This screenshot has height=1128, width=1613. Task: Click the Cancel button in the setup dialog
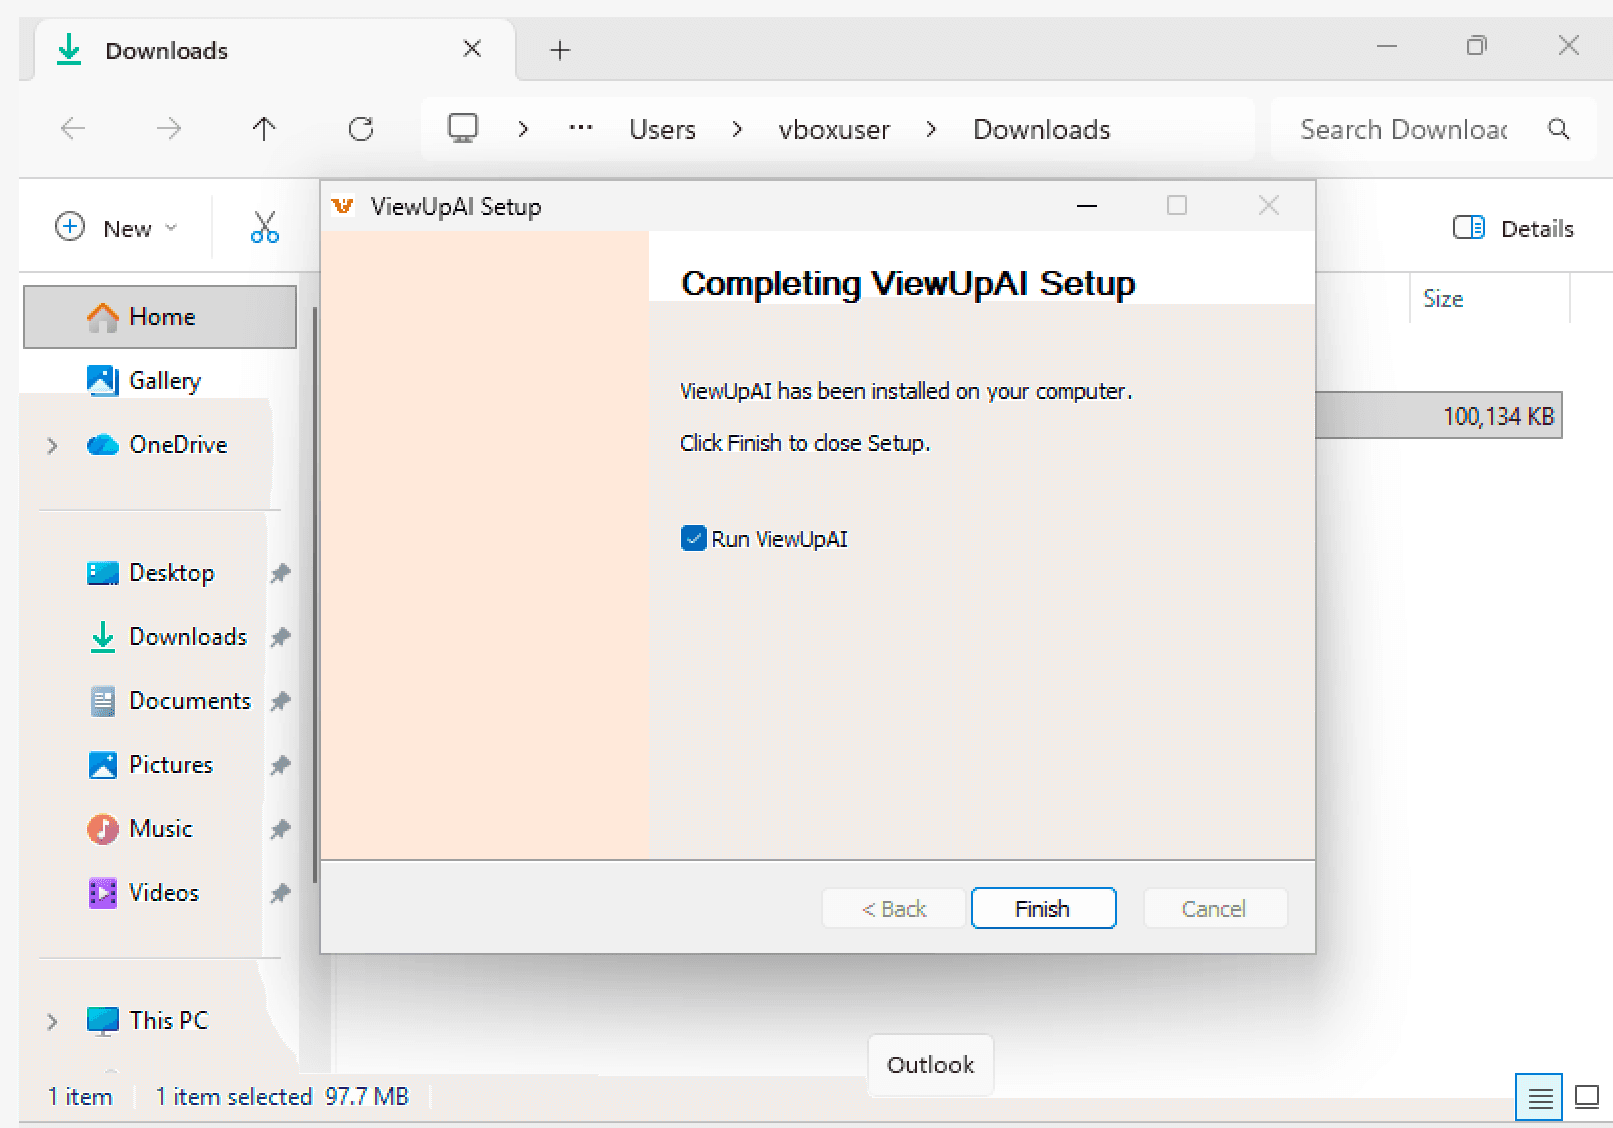pyautogui.click(x=1214, y=908)
